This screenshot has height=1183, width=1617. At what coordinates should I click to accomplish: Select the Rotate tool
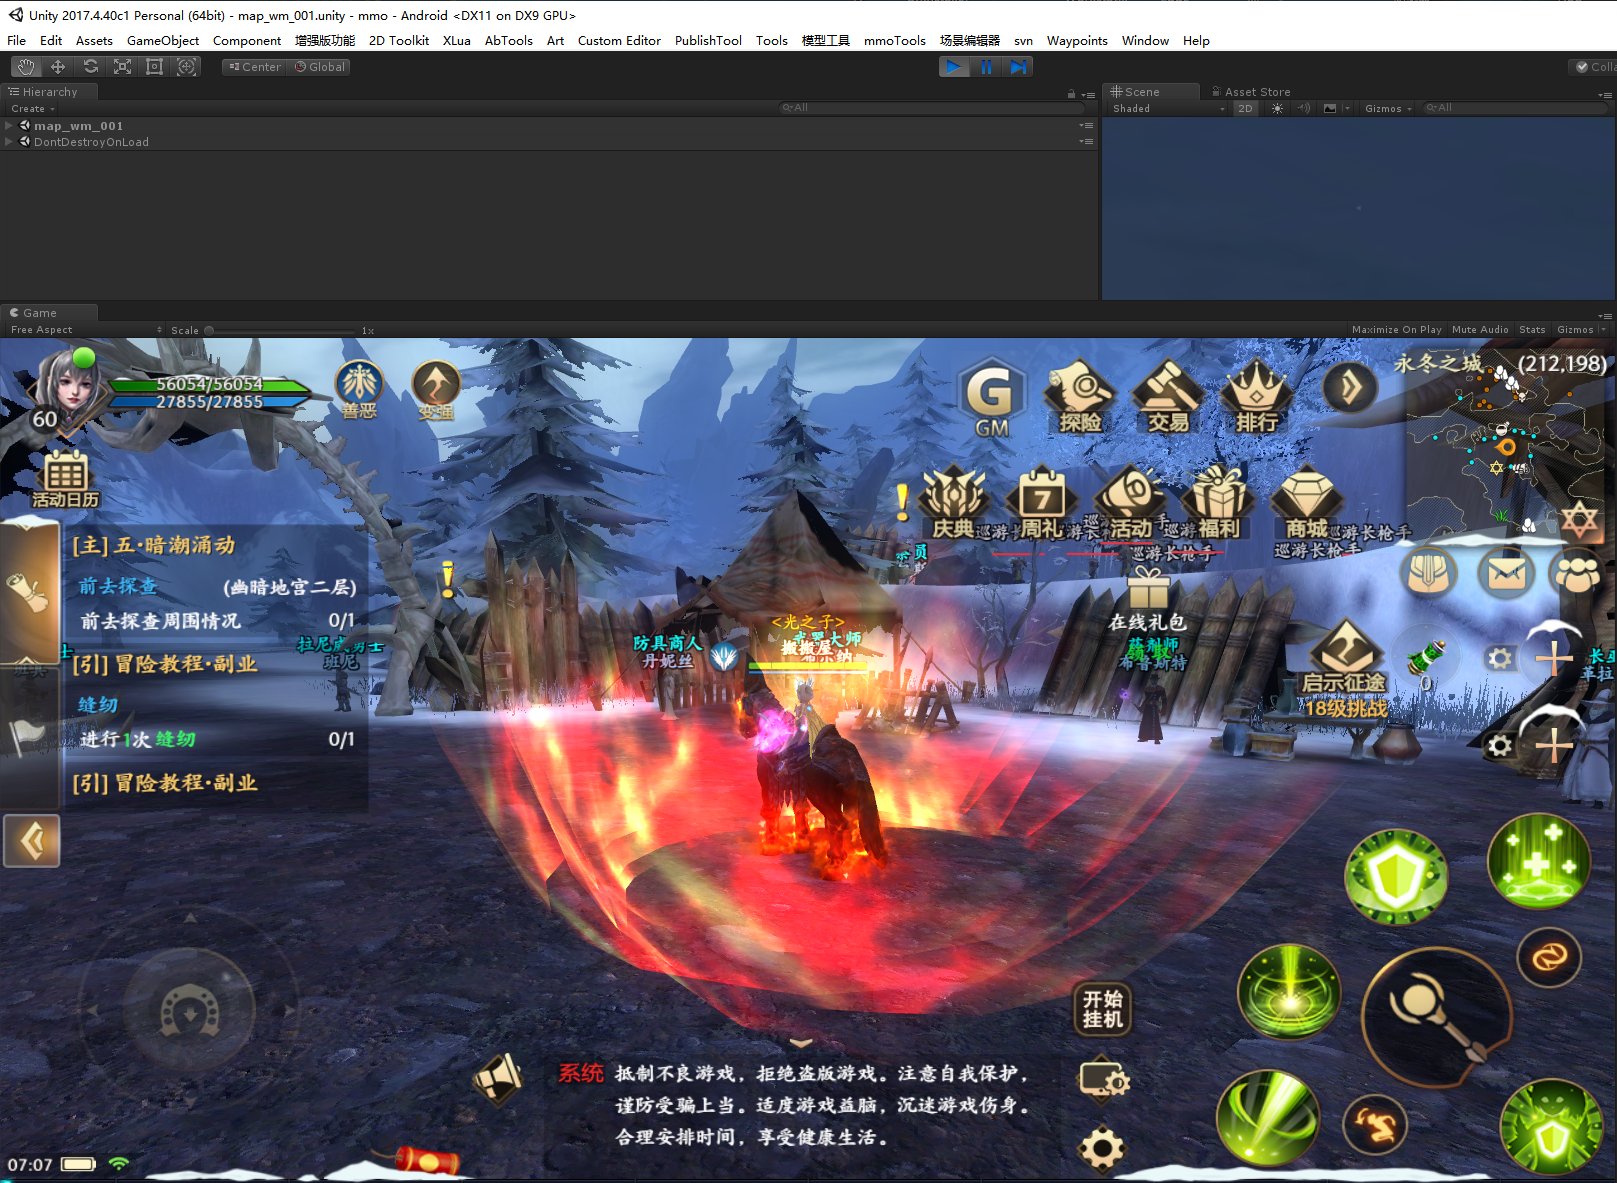point(90,67)
